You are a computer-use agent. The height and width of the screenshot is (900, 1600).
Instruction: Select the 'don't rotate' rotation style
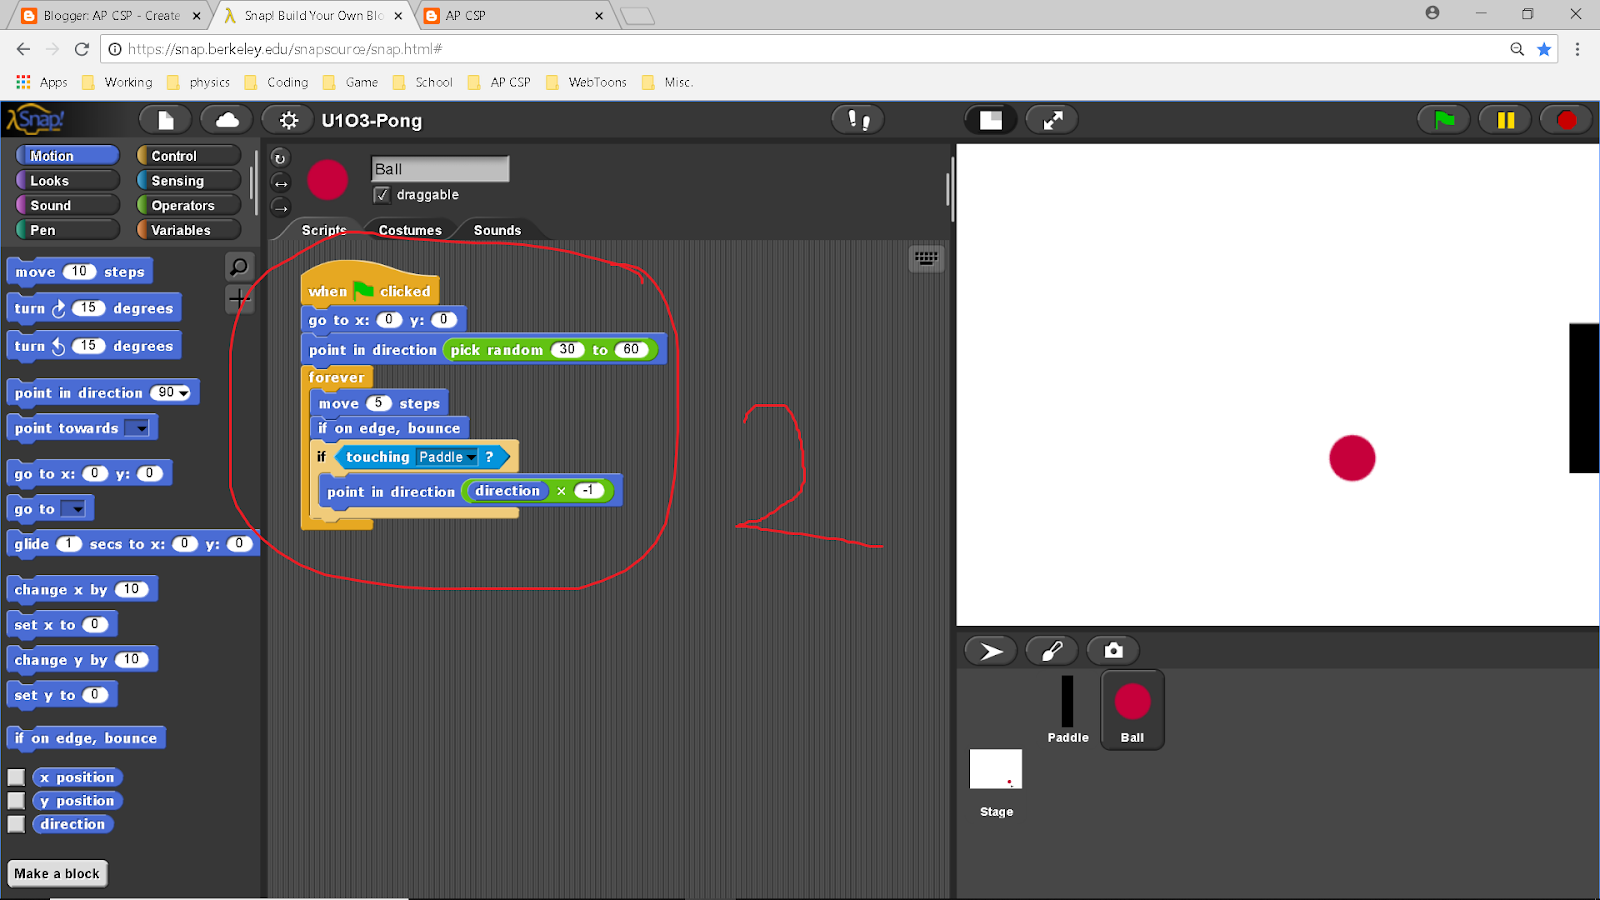(x=280, y=208)
